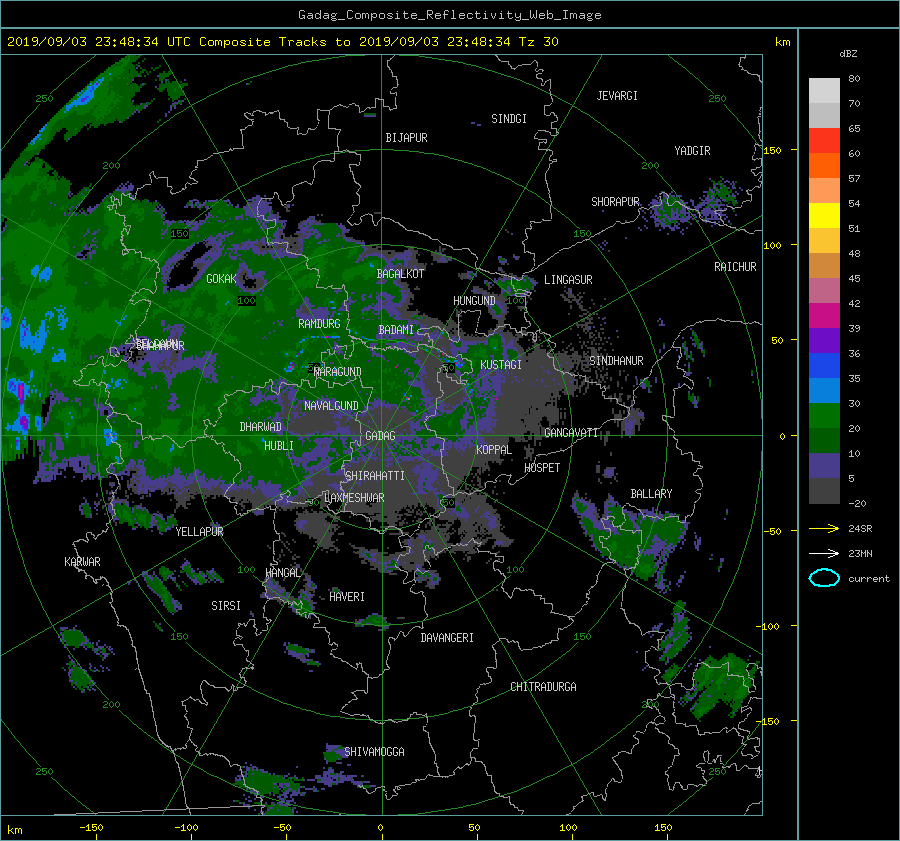Click the HOSPET city label

click(x=542, y=468)
